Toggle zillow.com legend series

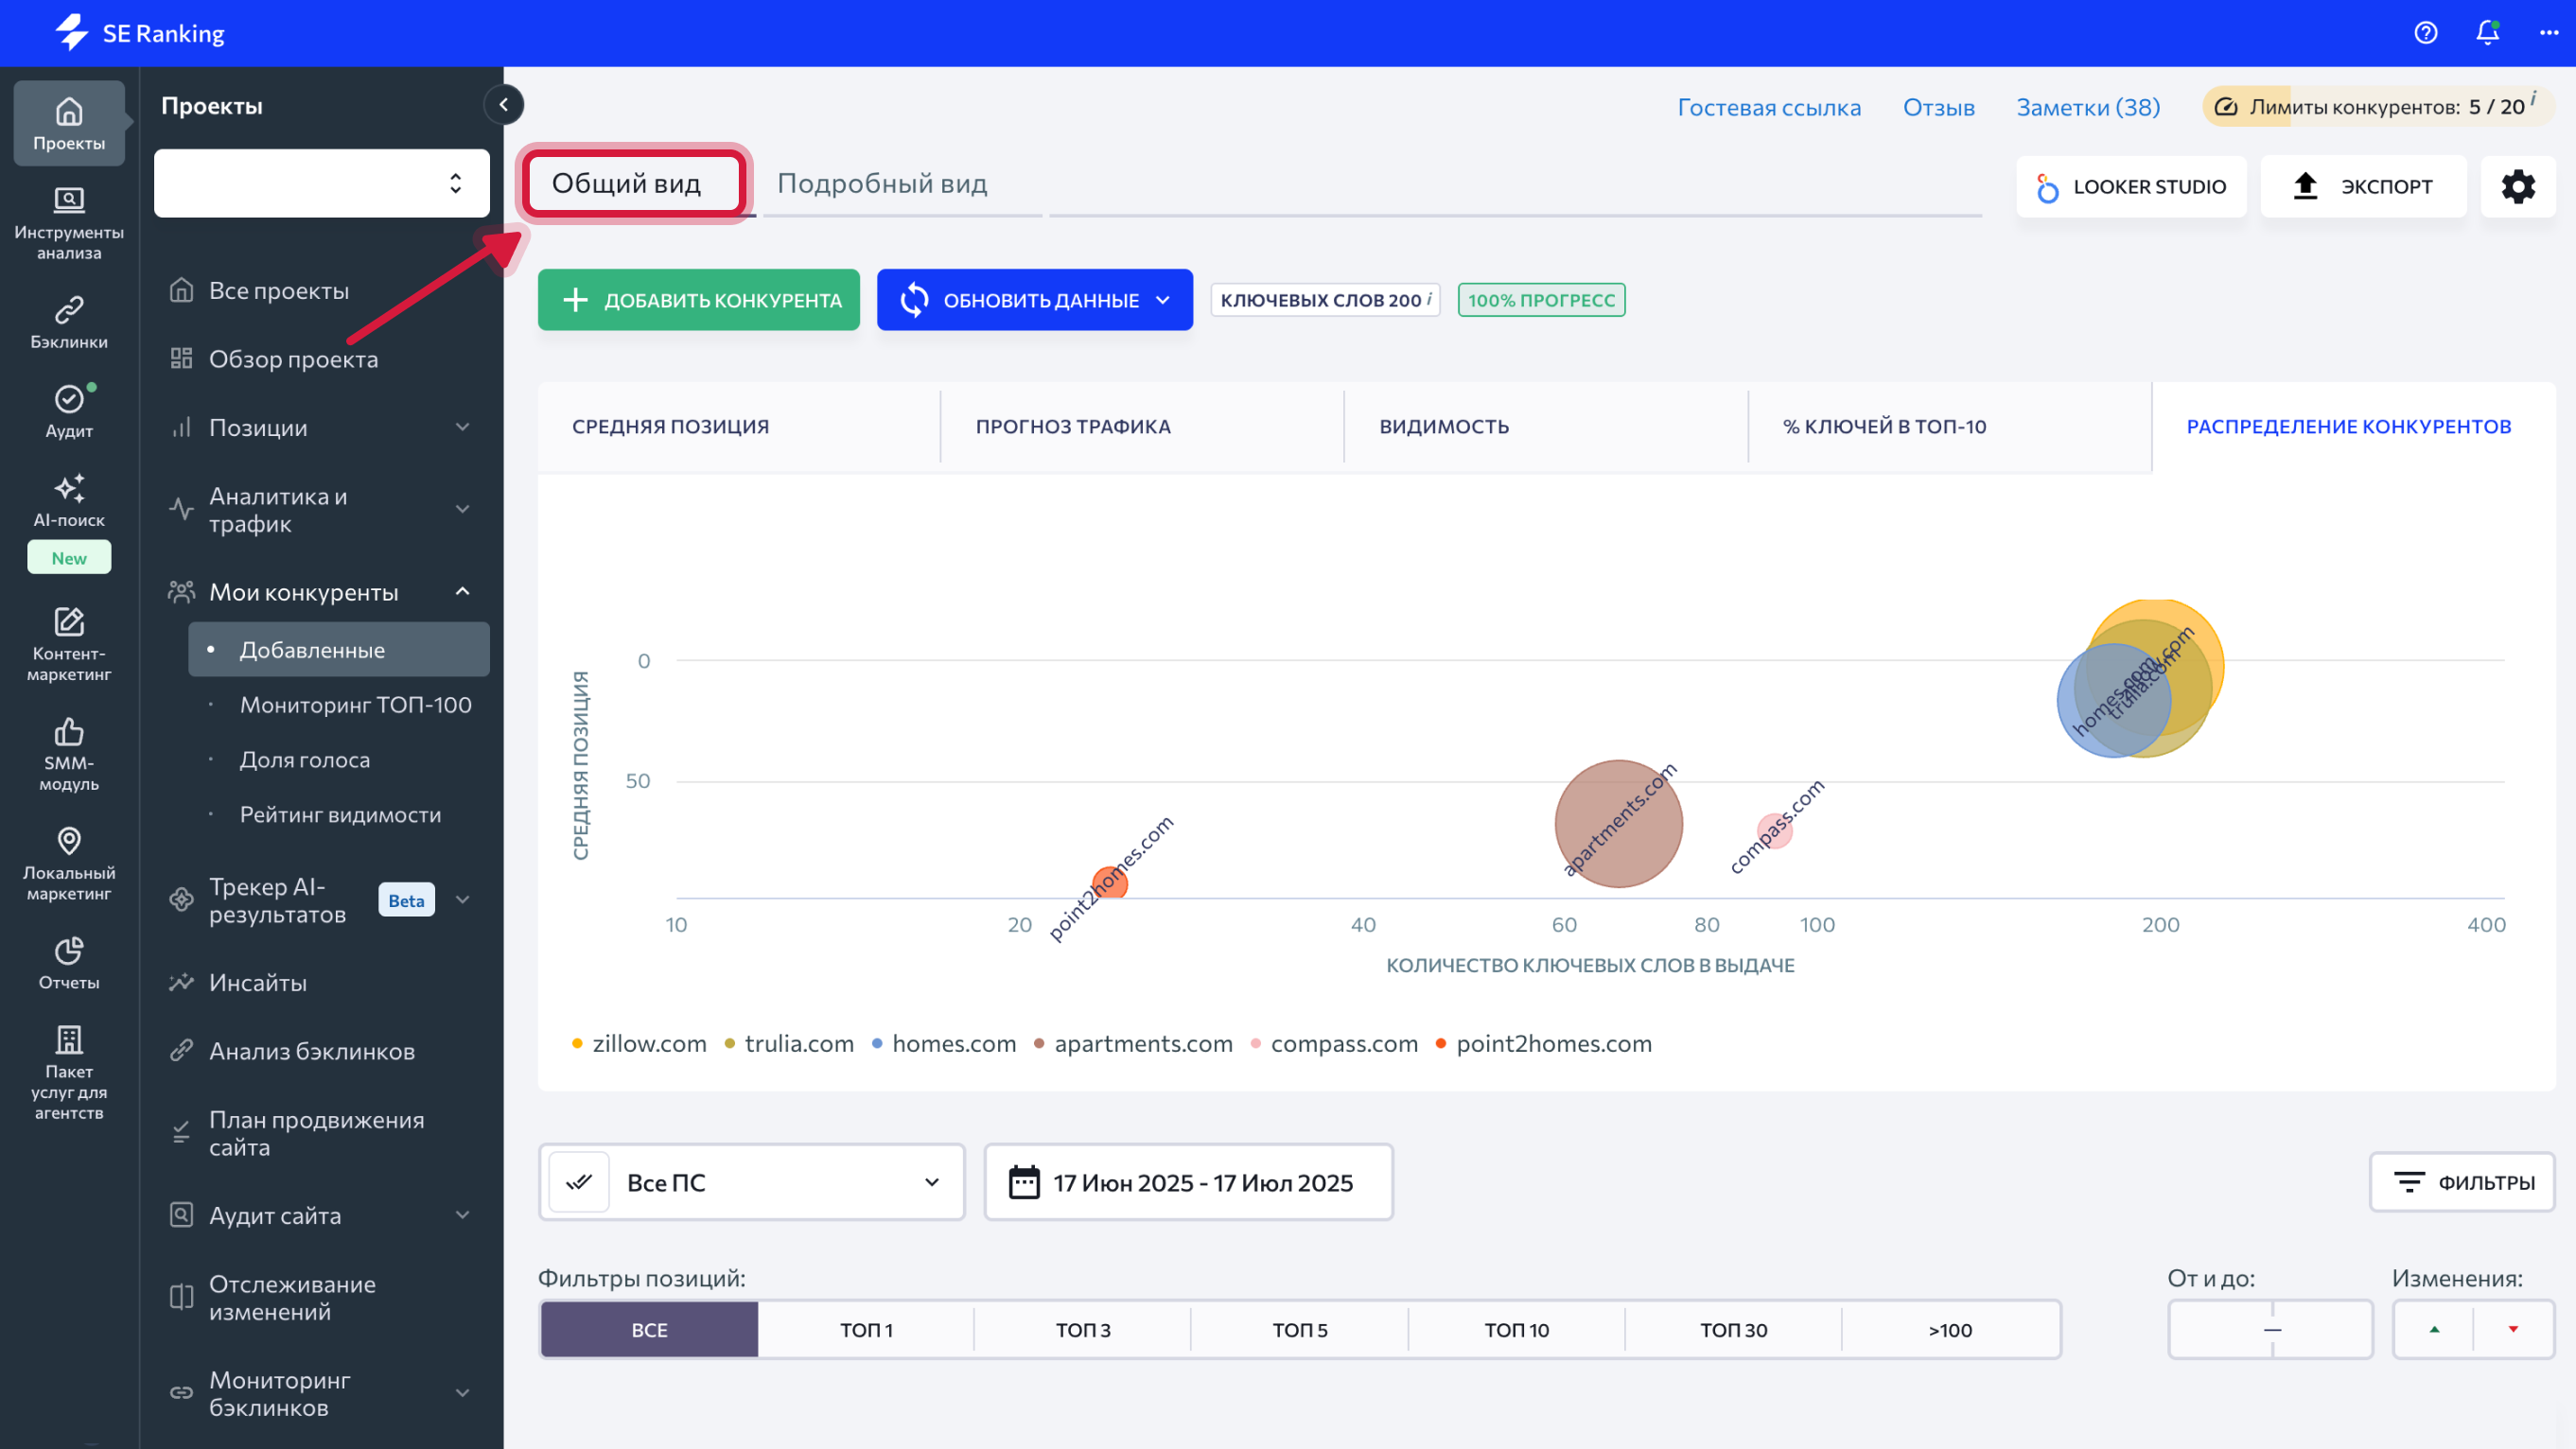648,1043
